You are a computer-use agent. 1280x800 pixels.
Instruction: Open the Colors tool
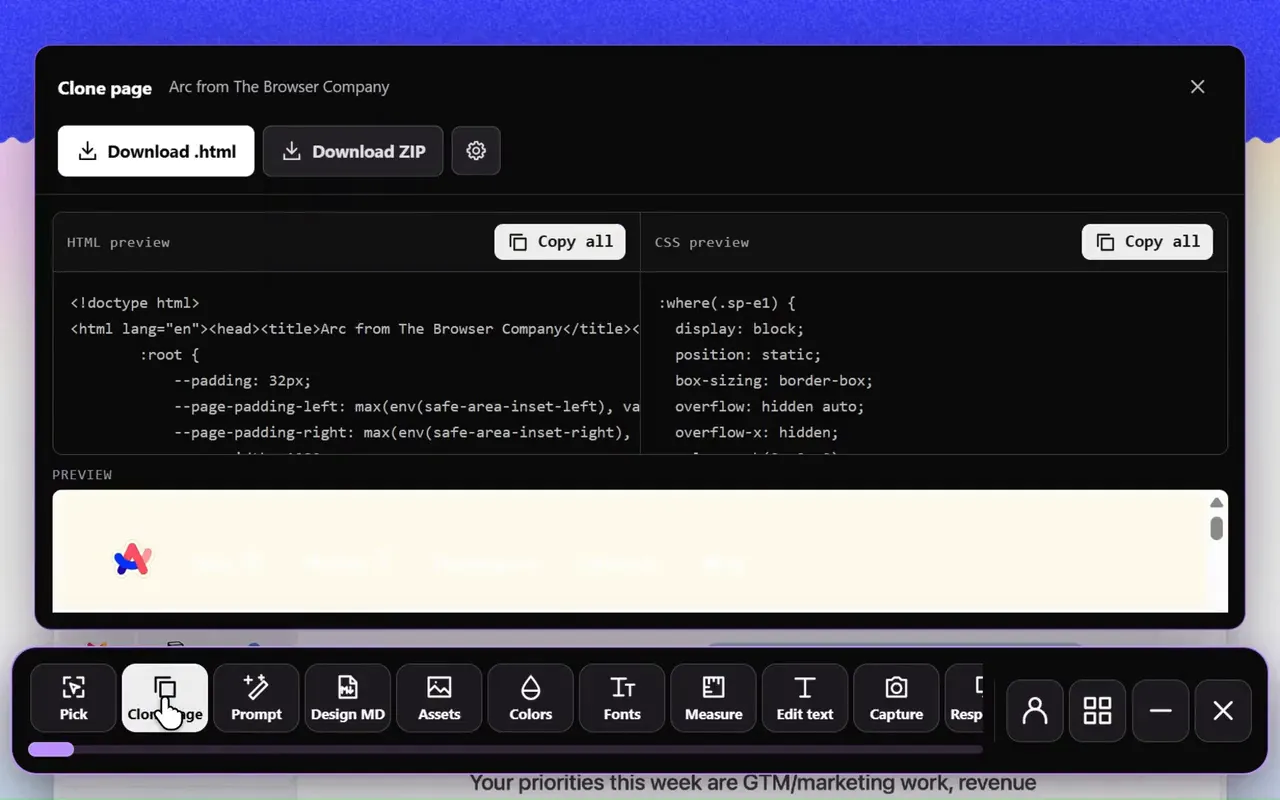[x=531, y=698]
